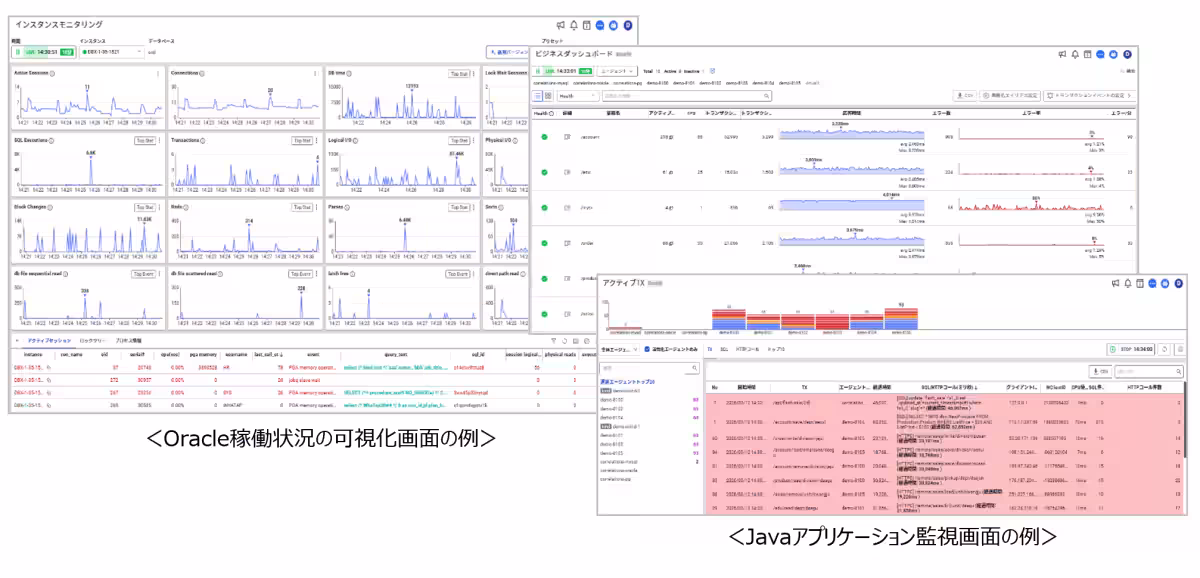Viewport: 1200px width, 578px height.
Task: Open announcements megaphone in instance monitoring window
Action: [563, 24]
